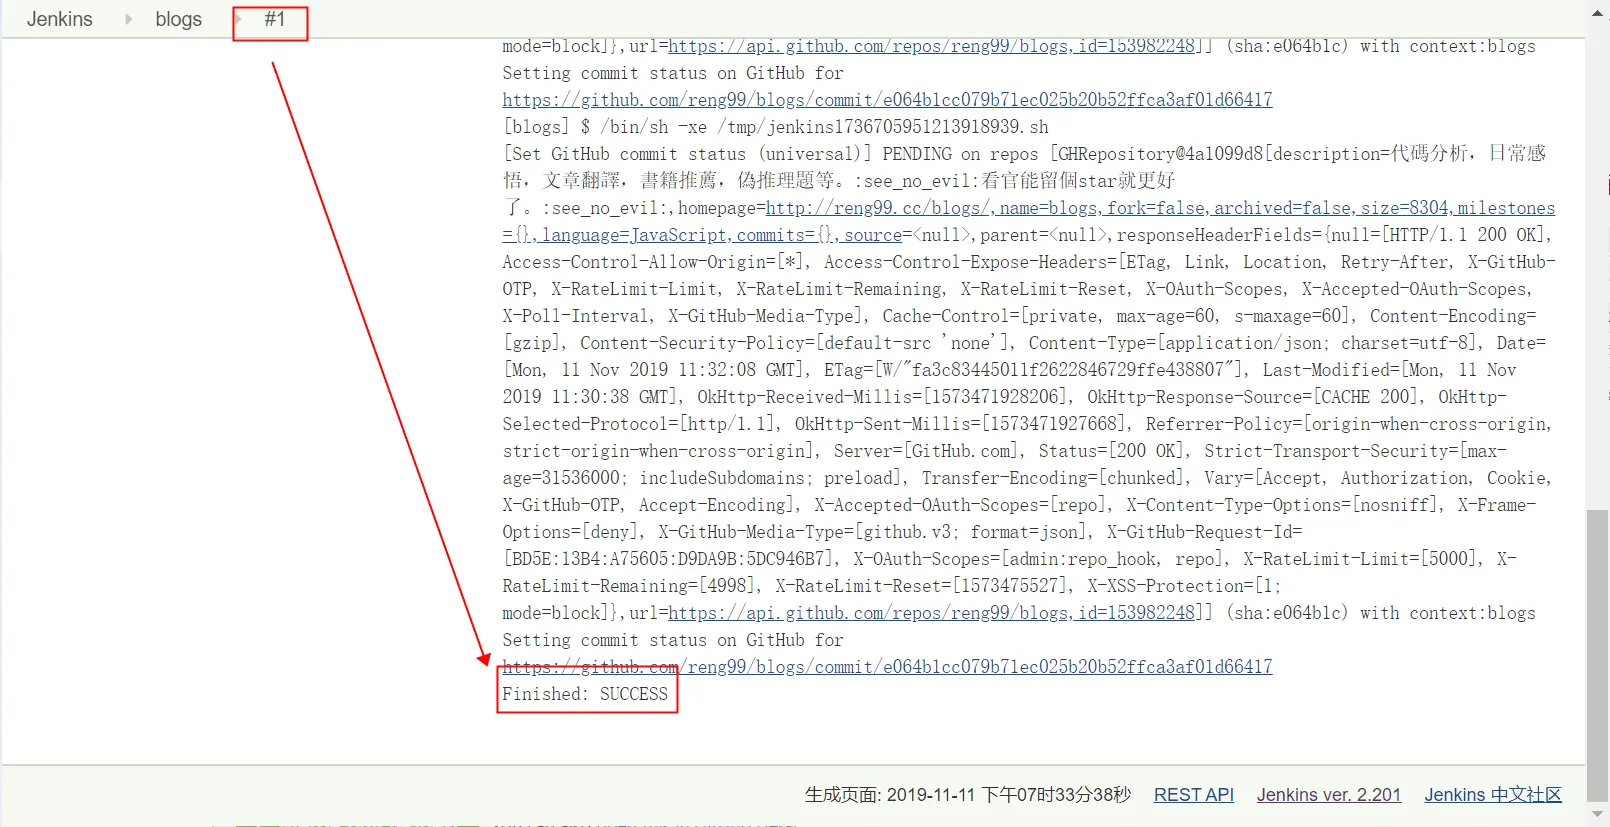Click the generated page timestamp 2019-11-11 text
The height and width of the screenshot is (827, 1610).
pyautogui.click(x=968, y=795)
